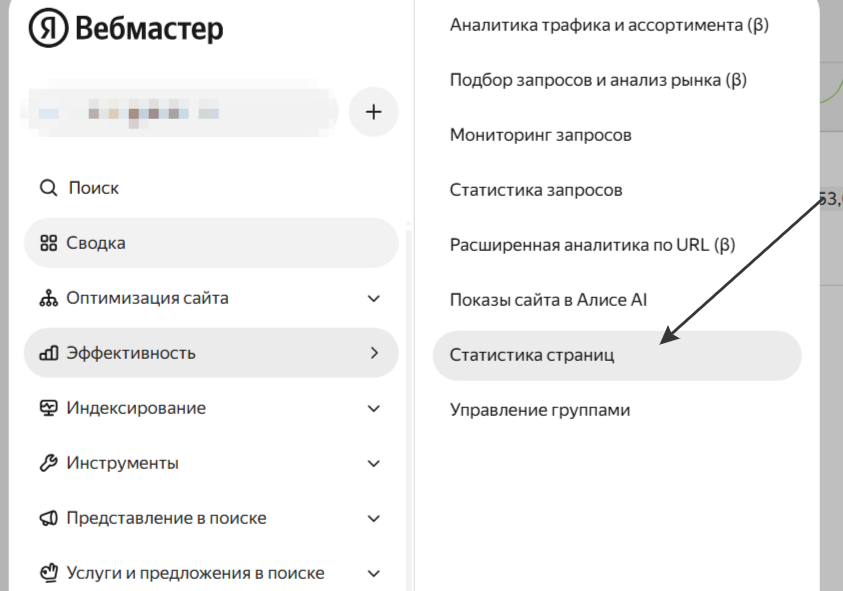Open the blurred site selector field
Image resolution: width=843 pixels, height=591 pixels.
(180, 112)
